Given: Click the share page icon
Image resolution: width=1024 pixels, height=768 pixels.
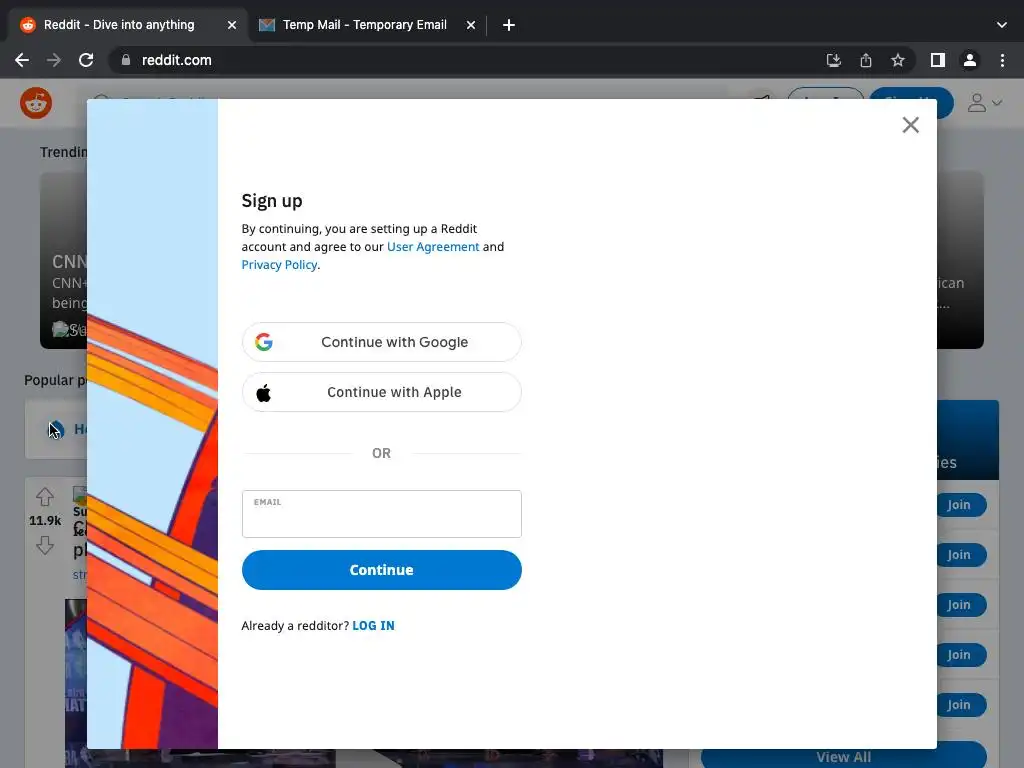Looking at the screenshot, I should pos(866,60).
